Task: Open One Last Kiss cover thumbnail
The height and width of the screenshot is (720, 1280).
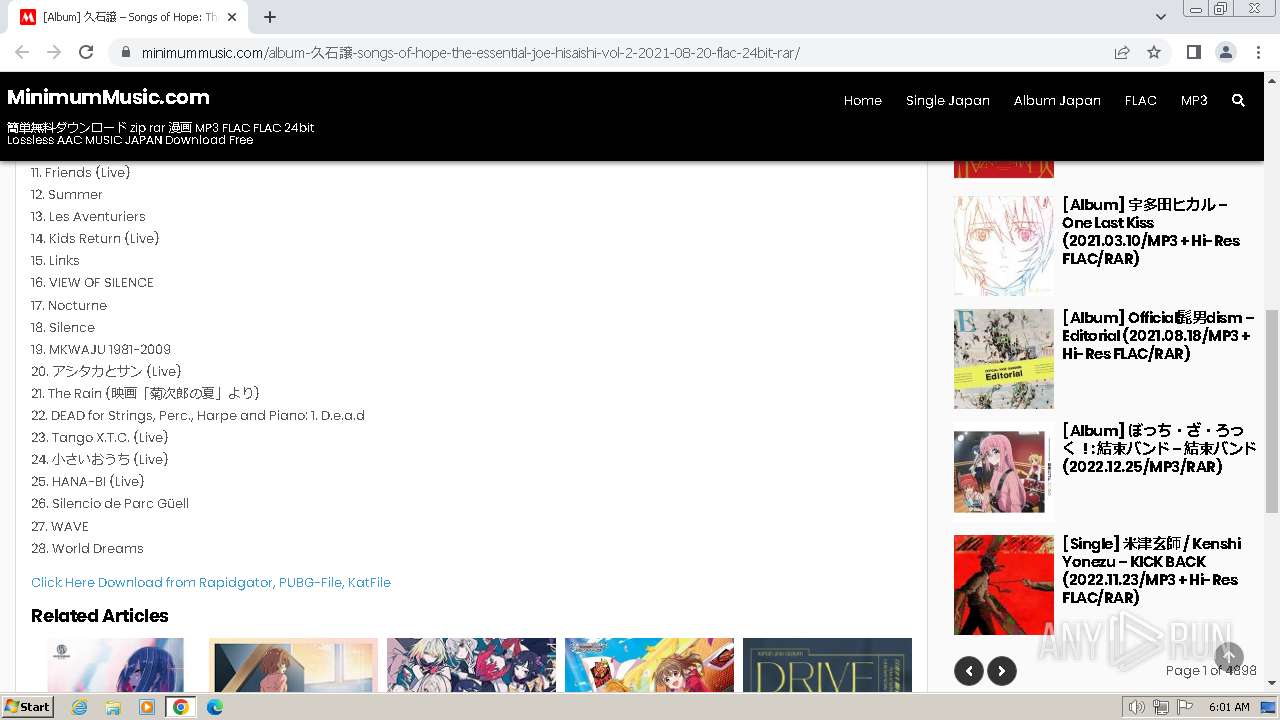Action: 1004,245
